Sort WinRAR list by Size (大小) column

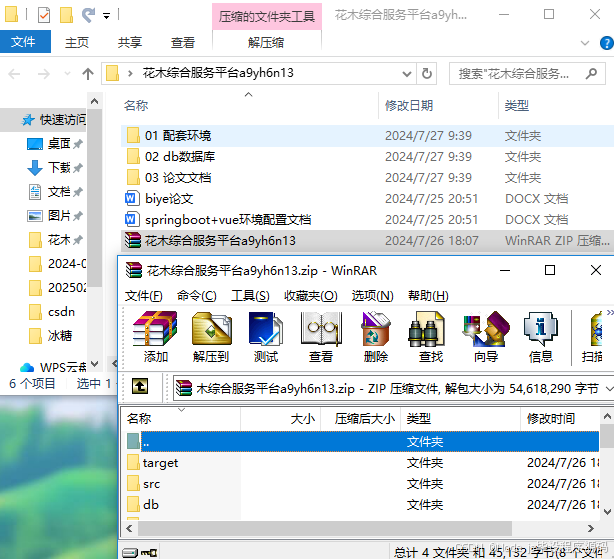(x=280, y=419)
